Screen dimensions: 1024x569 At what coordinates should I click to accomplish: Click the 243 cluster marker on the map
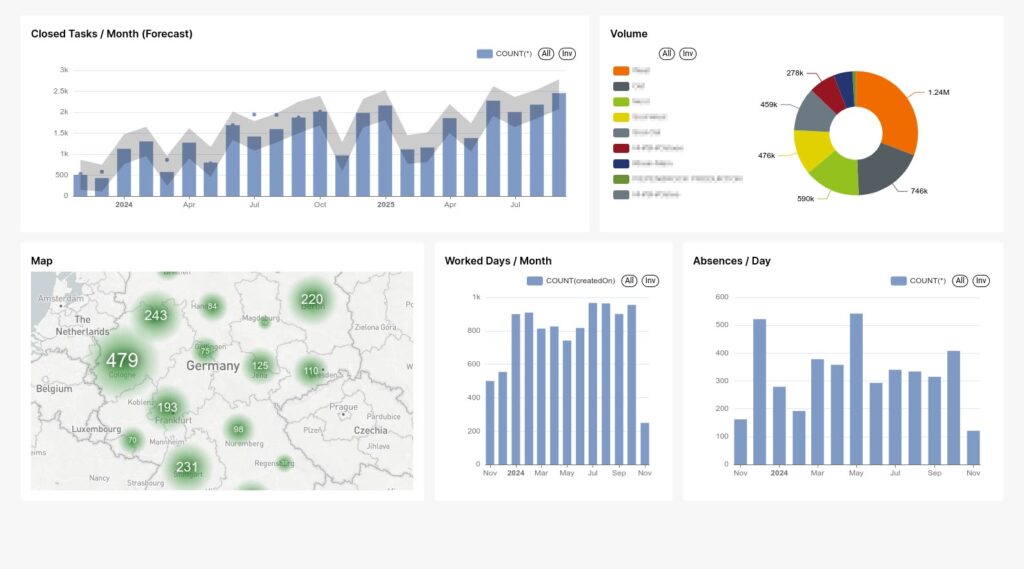[x=156, y=315]
